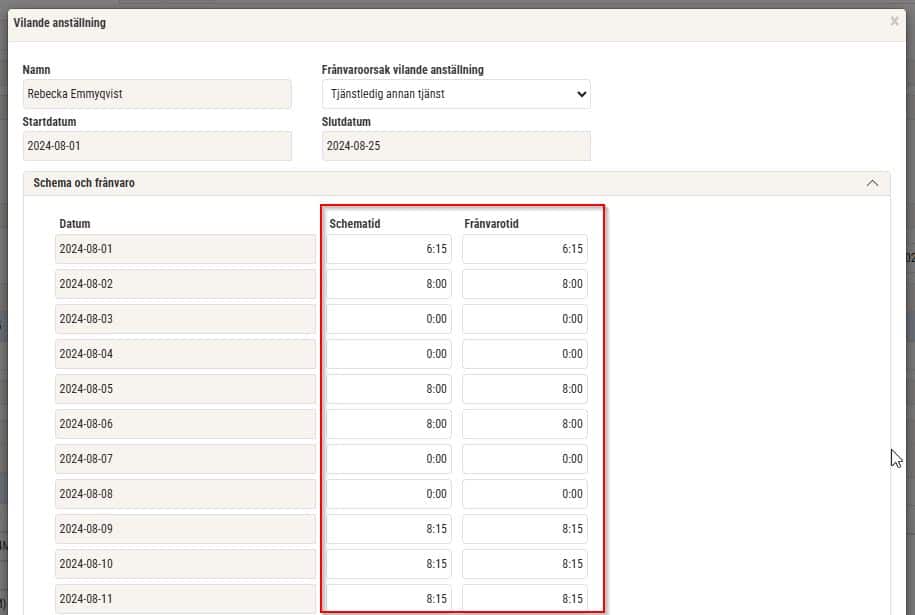Click the Schema och frånvaro header title
Viewport: 915px width, 615px height.
tap(84, 184)
